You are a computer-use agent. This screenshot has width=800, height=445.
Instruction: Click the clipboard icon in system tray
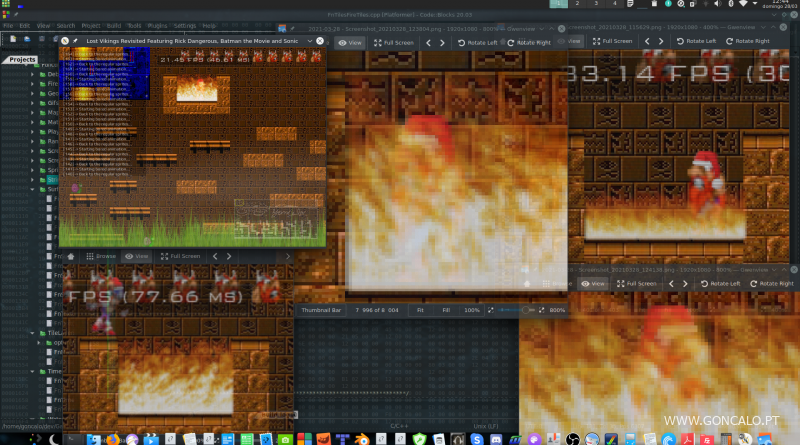[x=654, y=4]
